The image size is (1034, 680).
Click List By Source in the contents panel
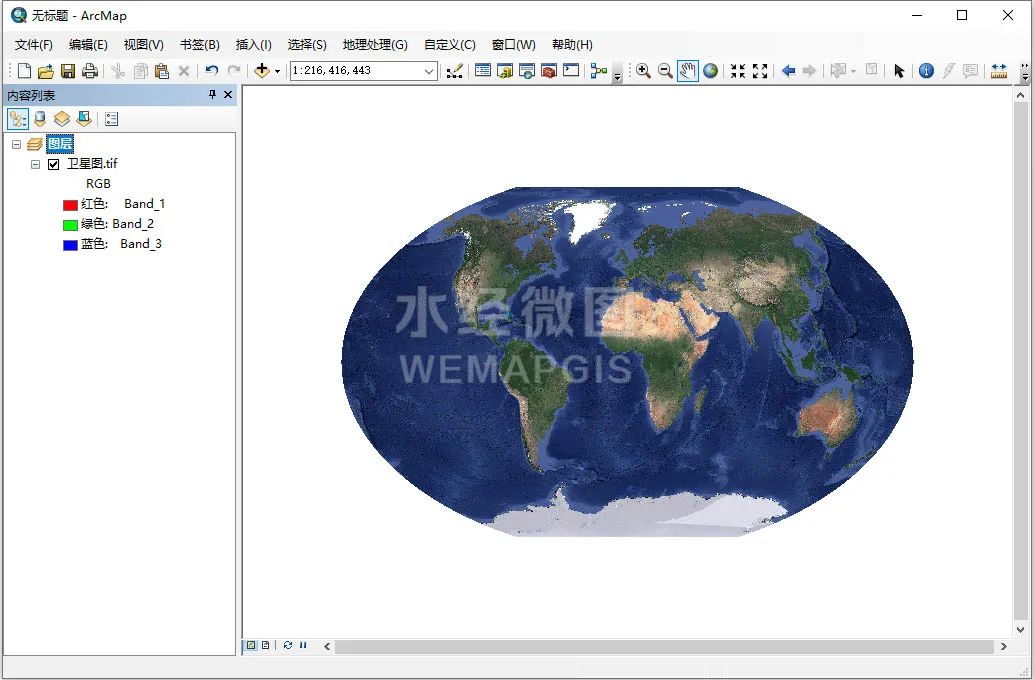(39, 118)
